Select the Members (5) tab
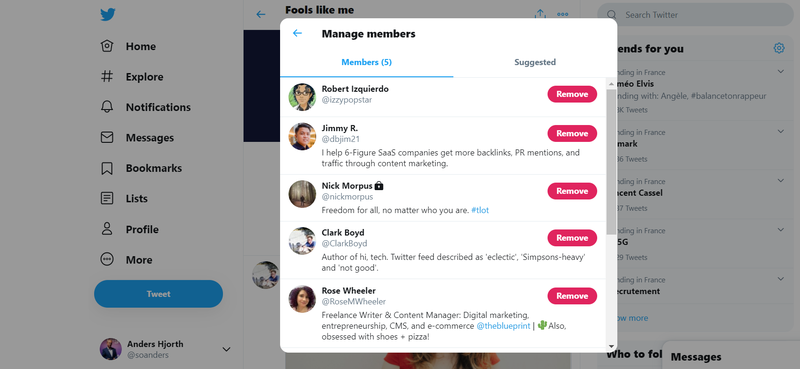 [366, 62]
